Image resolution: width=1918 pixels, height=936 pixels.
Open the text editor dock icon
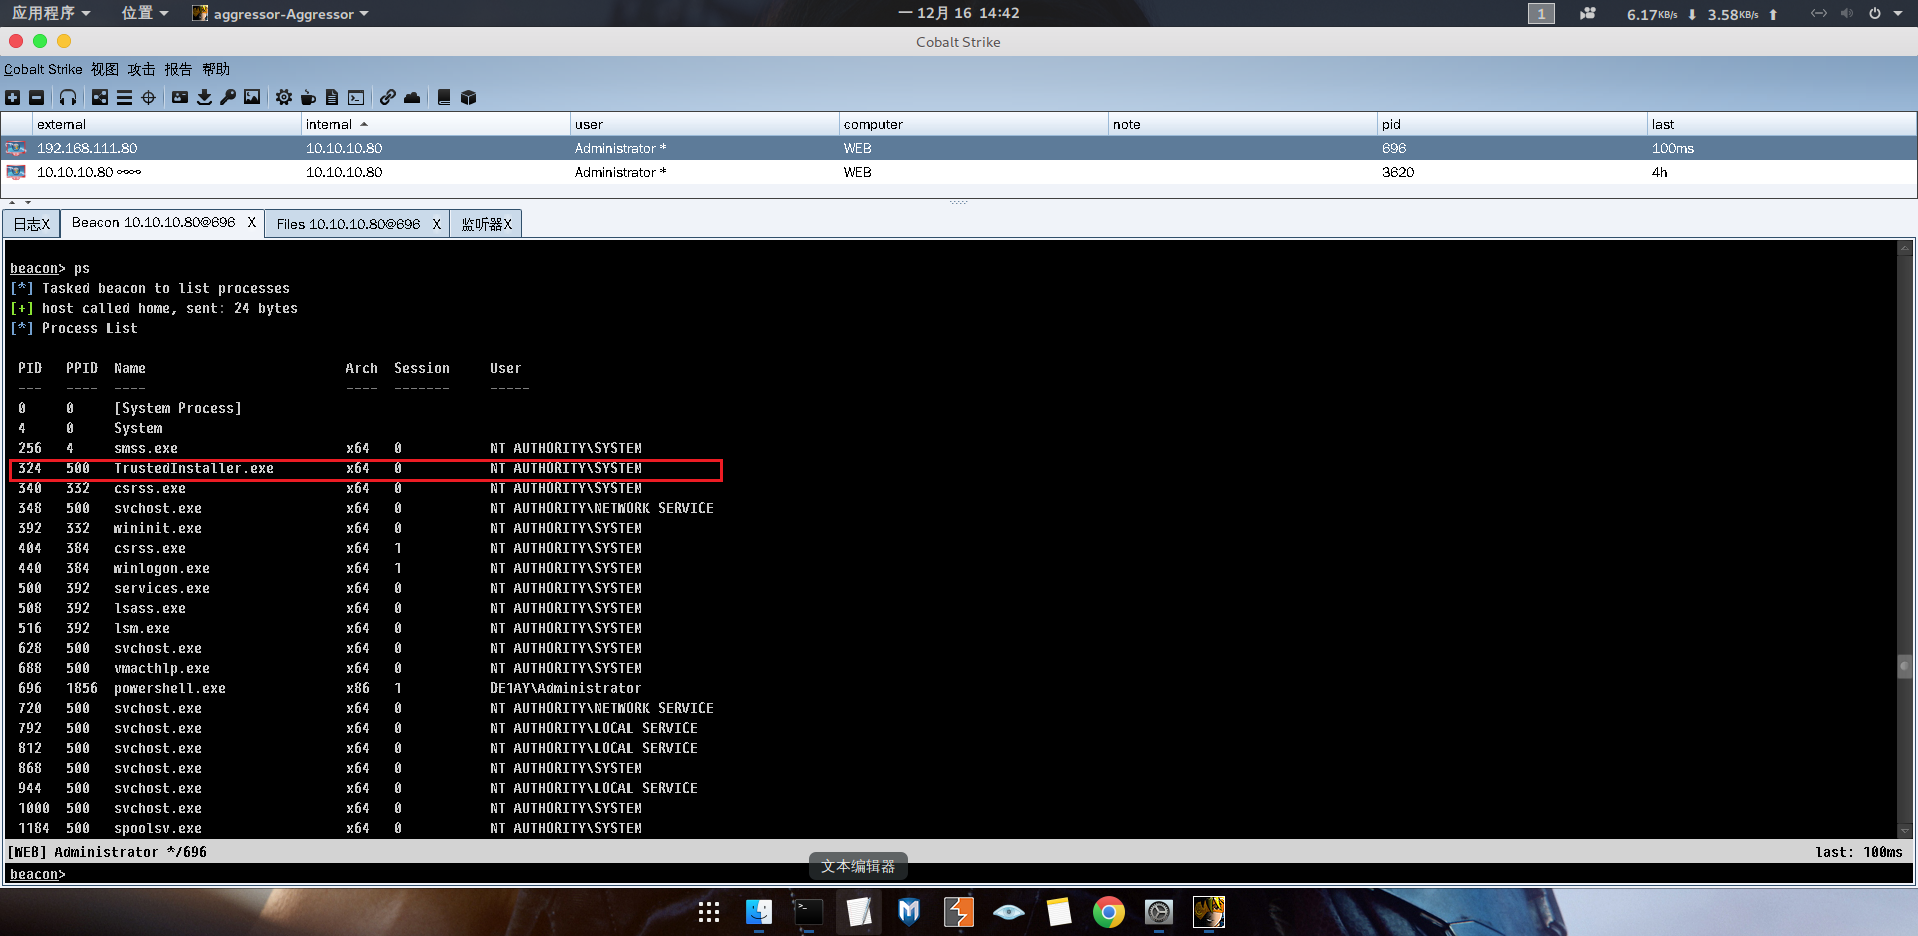[859, 912]
